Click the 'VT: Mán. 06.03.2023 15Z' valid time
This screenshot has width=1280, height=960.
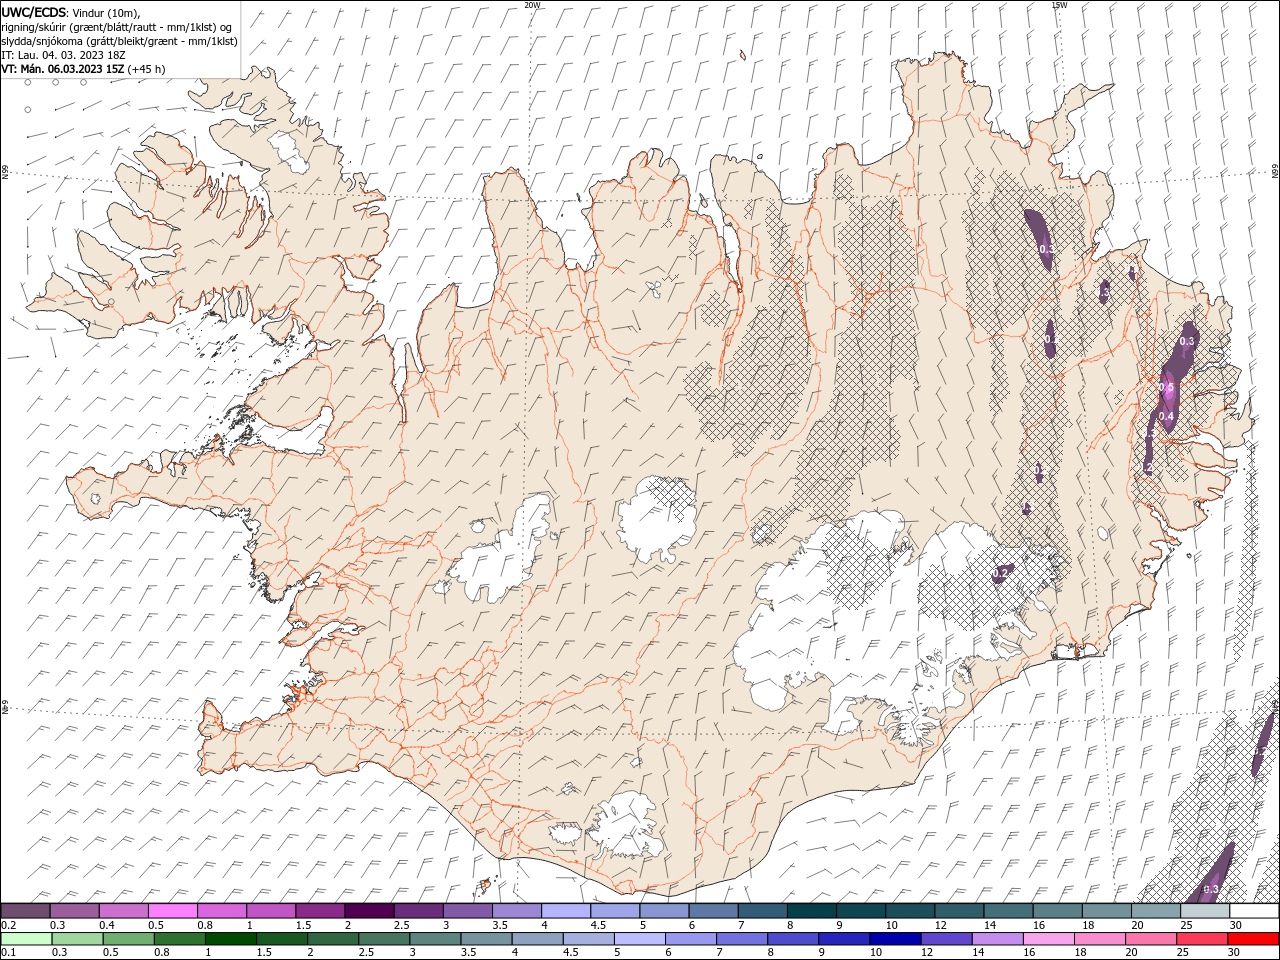click(63, 69)
